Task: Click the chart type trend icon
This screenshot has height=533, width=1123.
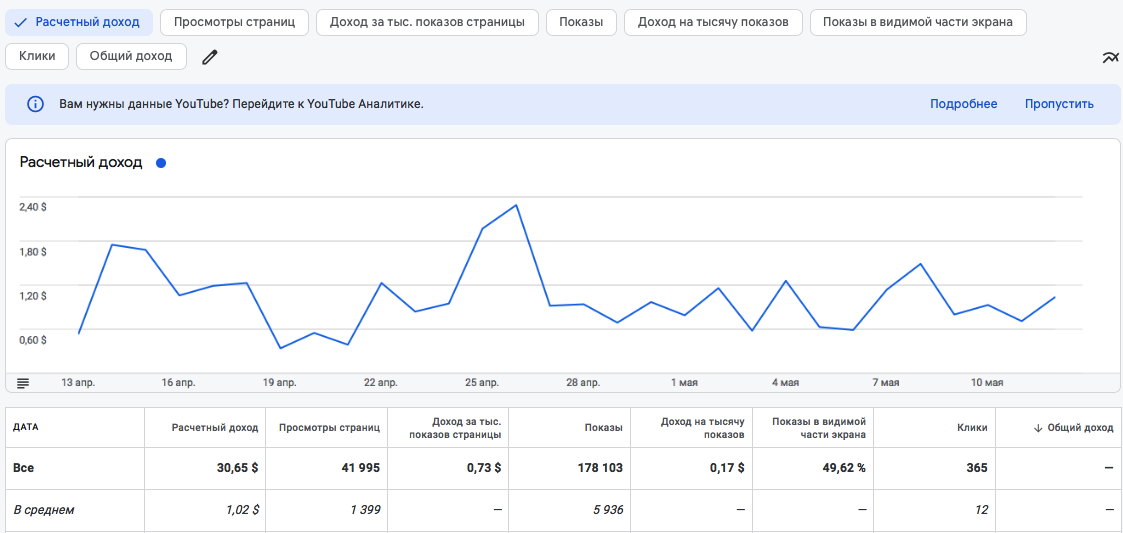Action: tap(1110, 58)
